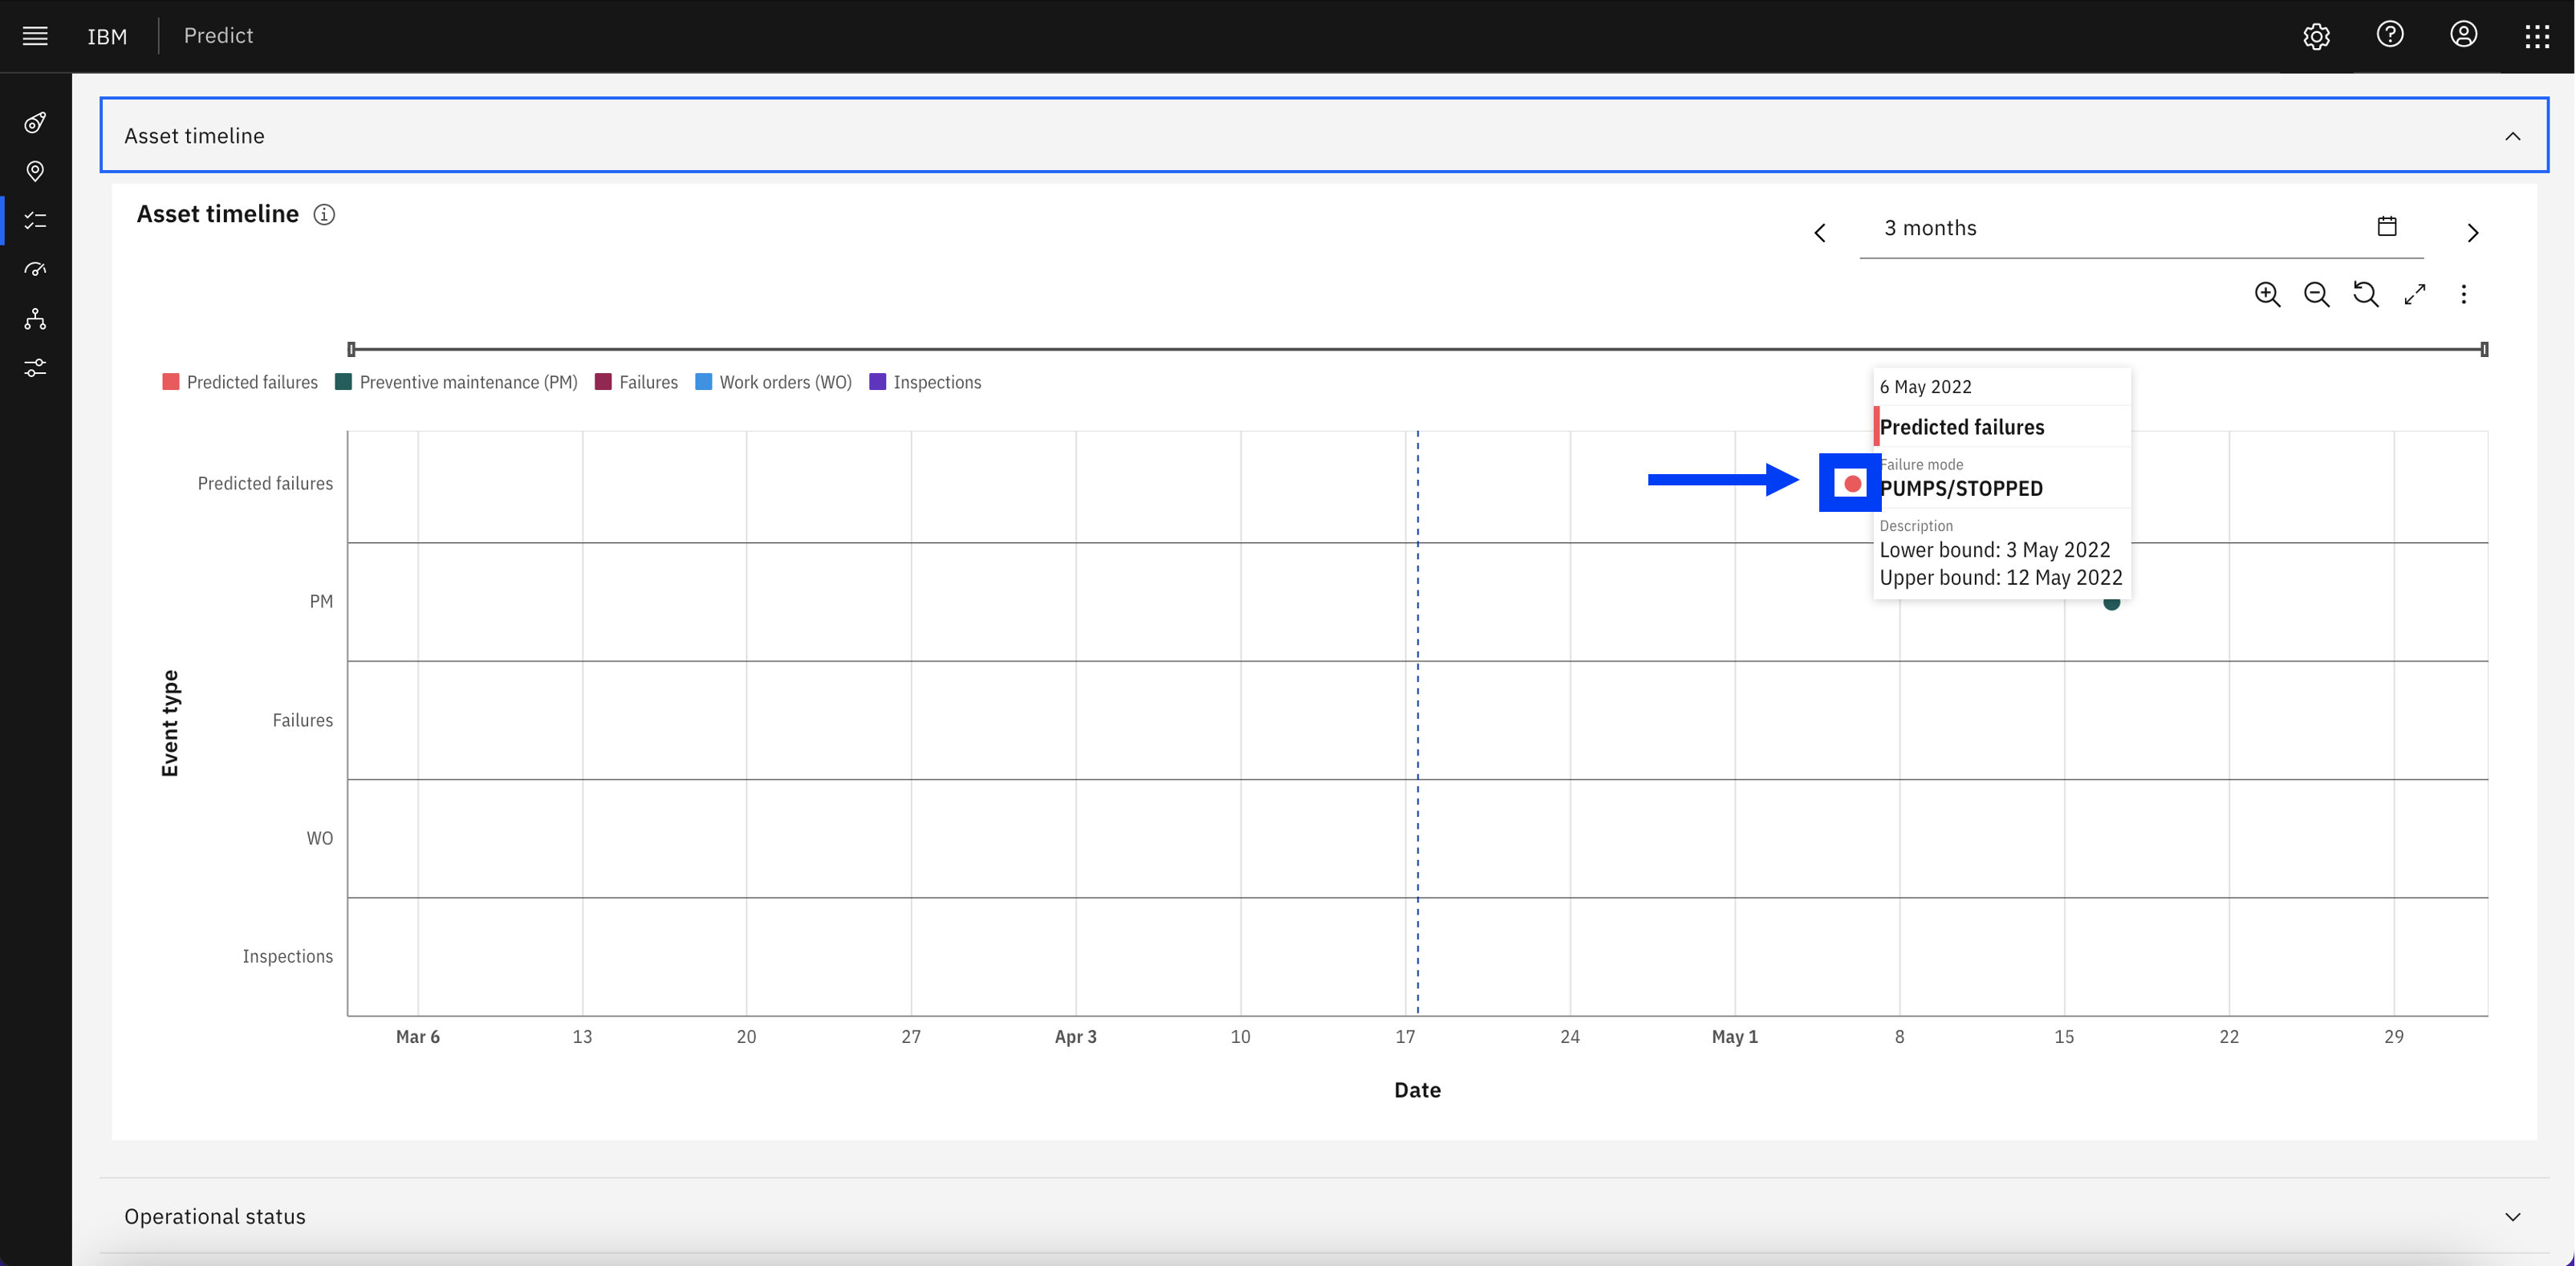2576x1266 pixels.
Task: Open the help question mark icon
Action: [x=2390, y=35]
